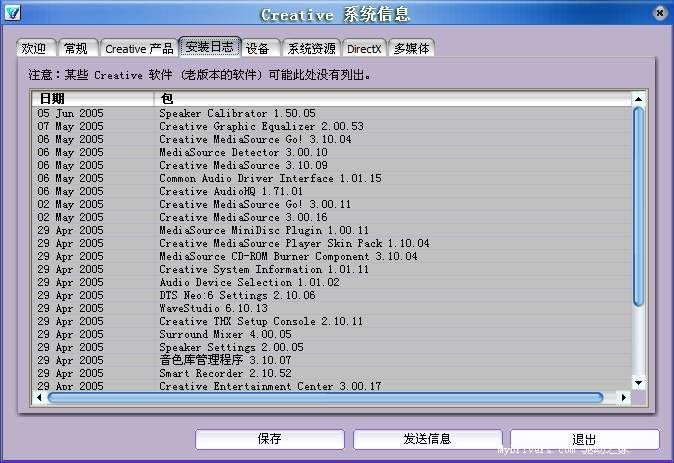Viewport: 674px width, 463px height.
Task: Click the vertical scrollbar down arrow
Action: [639, 383]
